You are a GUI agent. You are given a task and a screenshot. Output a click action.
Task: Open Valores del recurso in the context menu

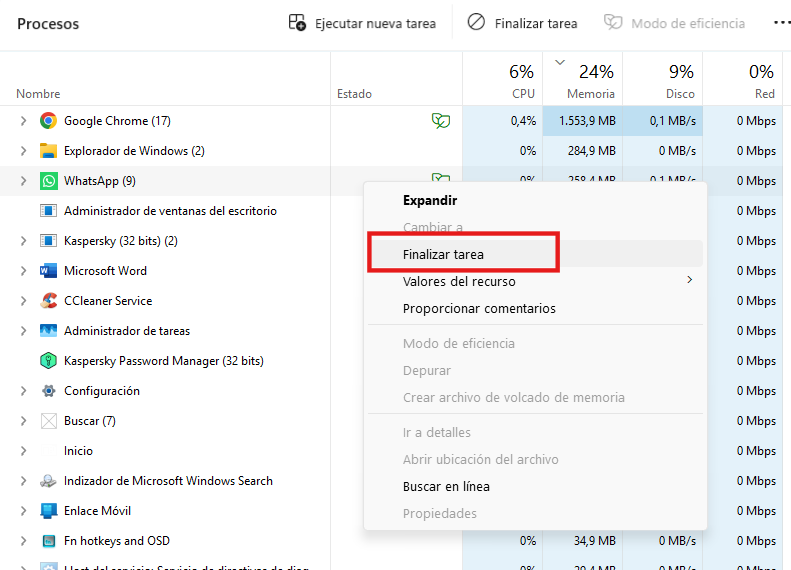[x=535, y=281]
